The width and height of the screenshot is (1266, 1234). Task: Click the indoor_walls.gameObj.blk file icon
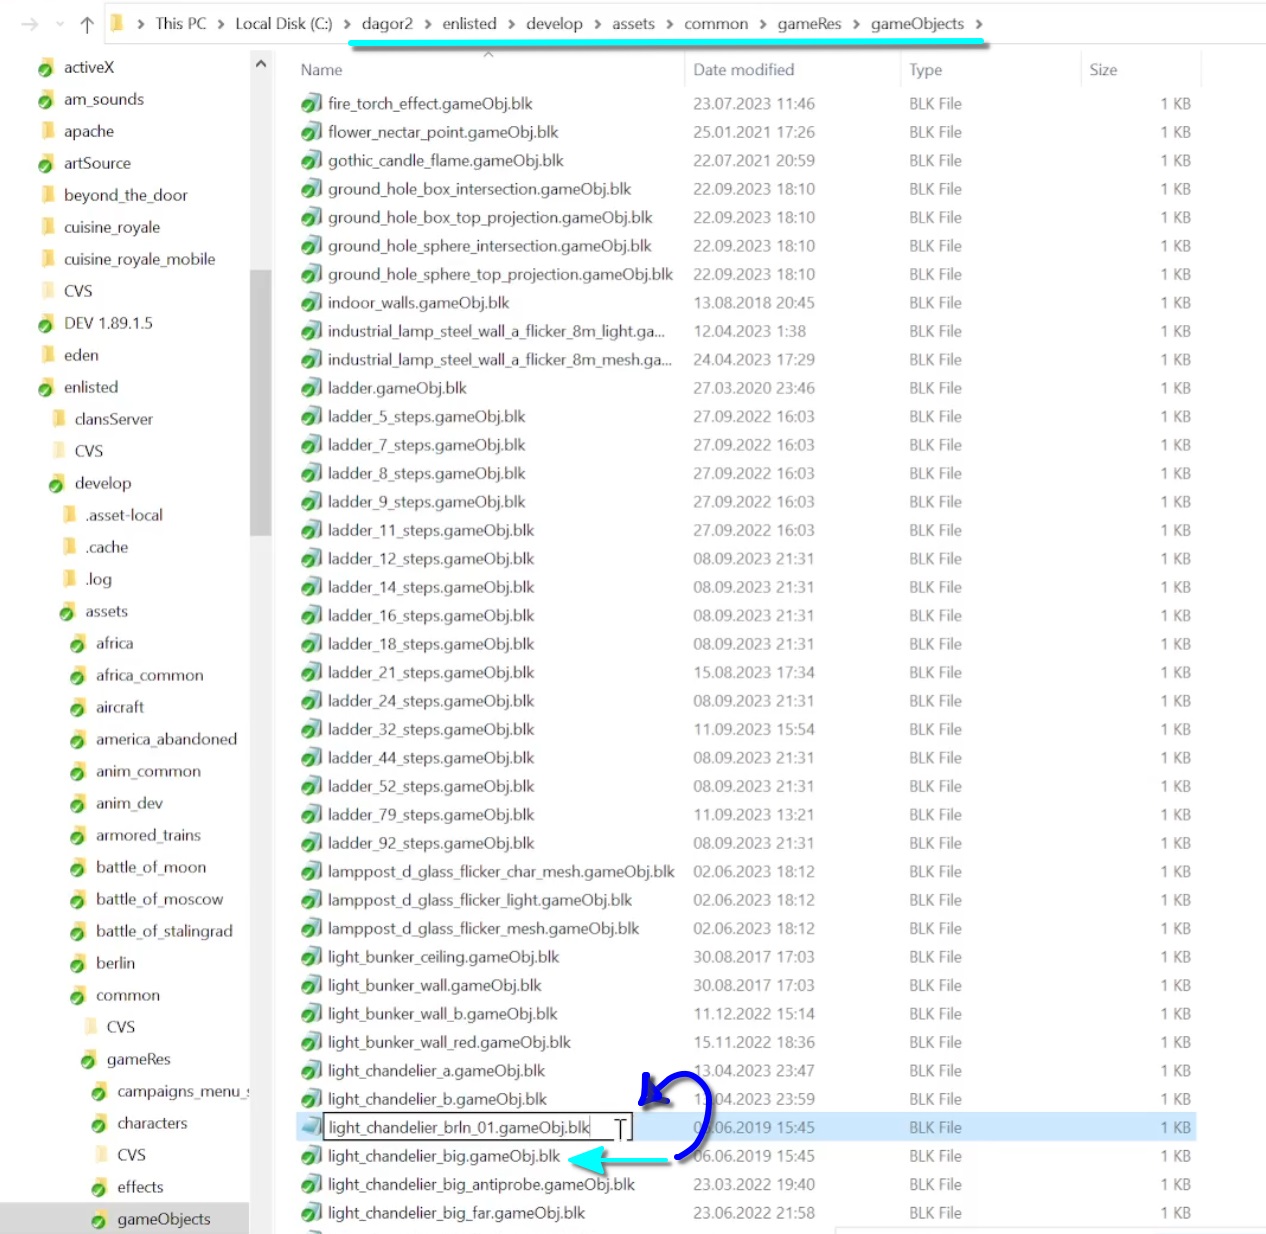(x=311, y=303)
